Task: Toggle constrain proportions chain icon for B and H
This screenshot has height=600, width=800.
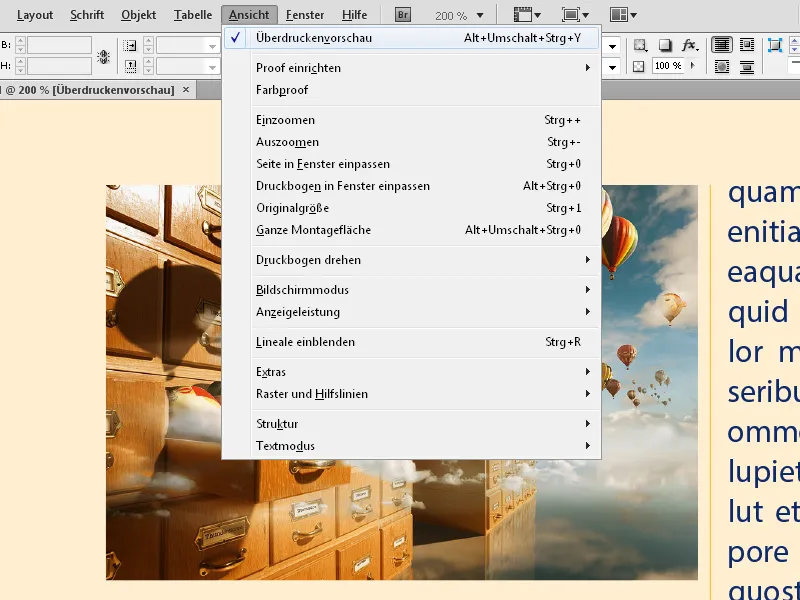Action: click(104, 56)
